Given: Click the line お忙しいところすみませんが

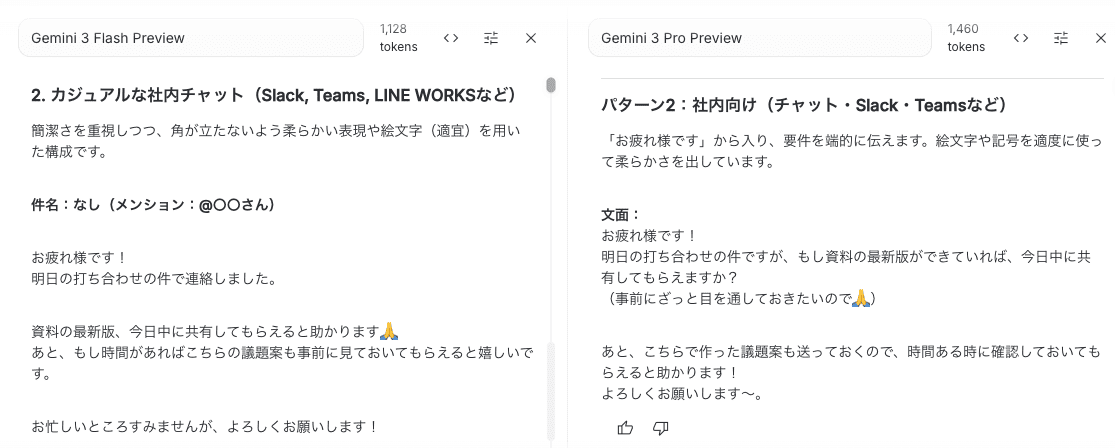Looking at the screenshot, I should [x=204, y=427].
